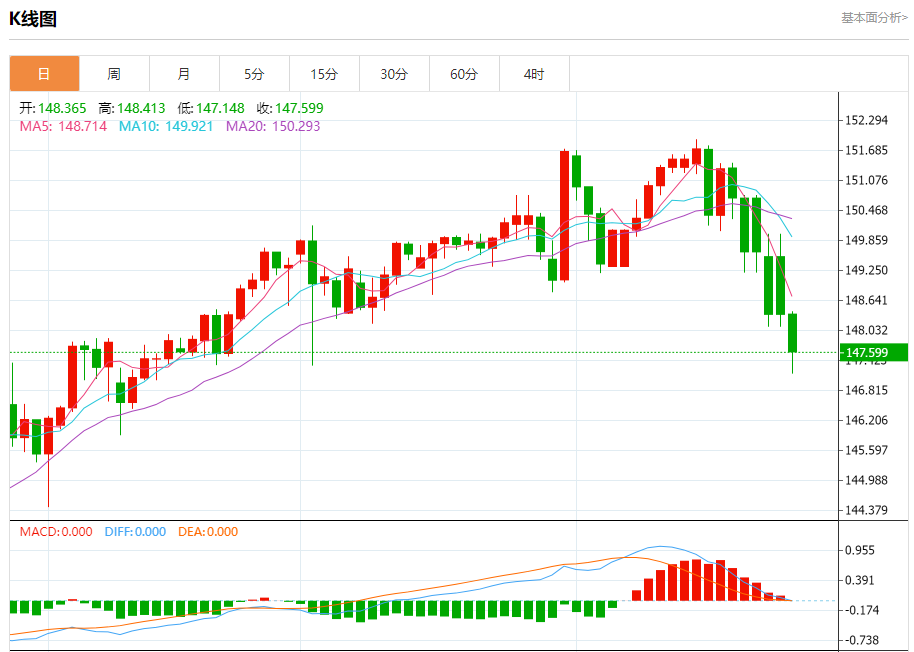Click the green 147.599 current price tag
This screenshot has height=652, width=914.
pyautogui.click(x=873, y=353)
